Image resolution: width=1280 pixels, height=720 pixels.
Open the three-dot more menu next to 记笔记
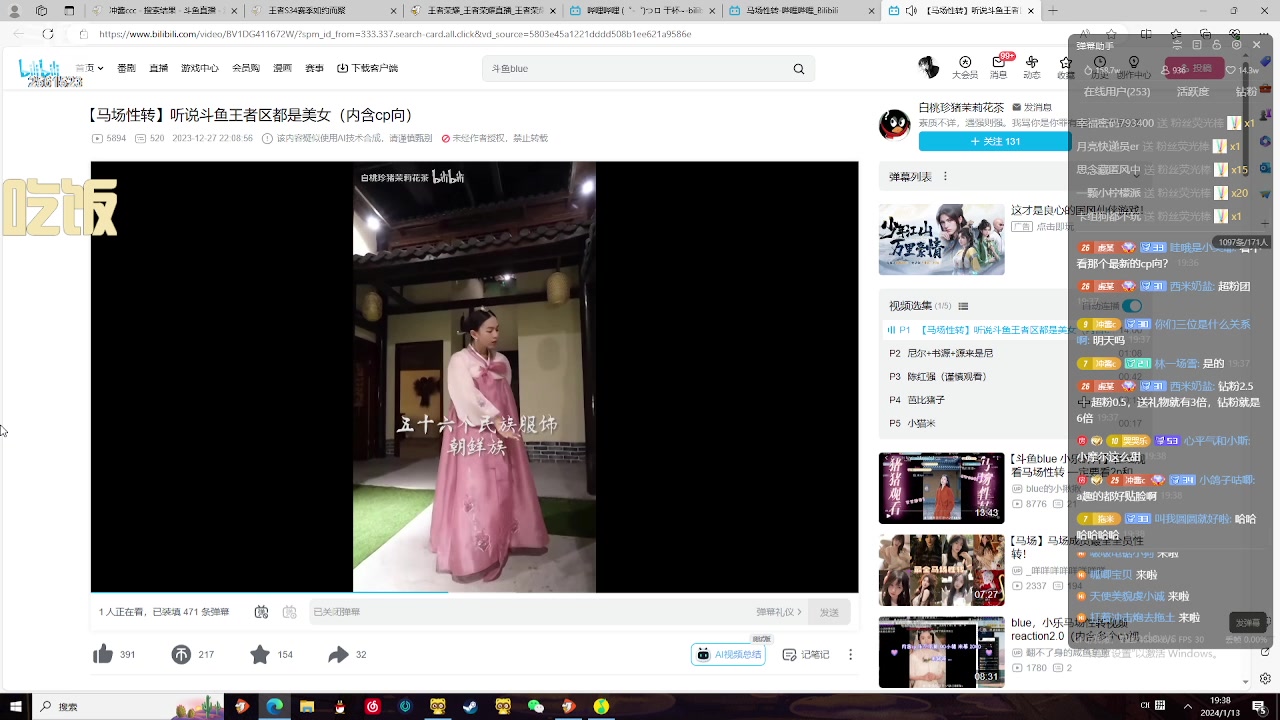[x=849, y=654]
